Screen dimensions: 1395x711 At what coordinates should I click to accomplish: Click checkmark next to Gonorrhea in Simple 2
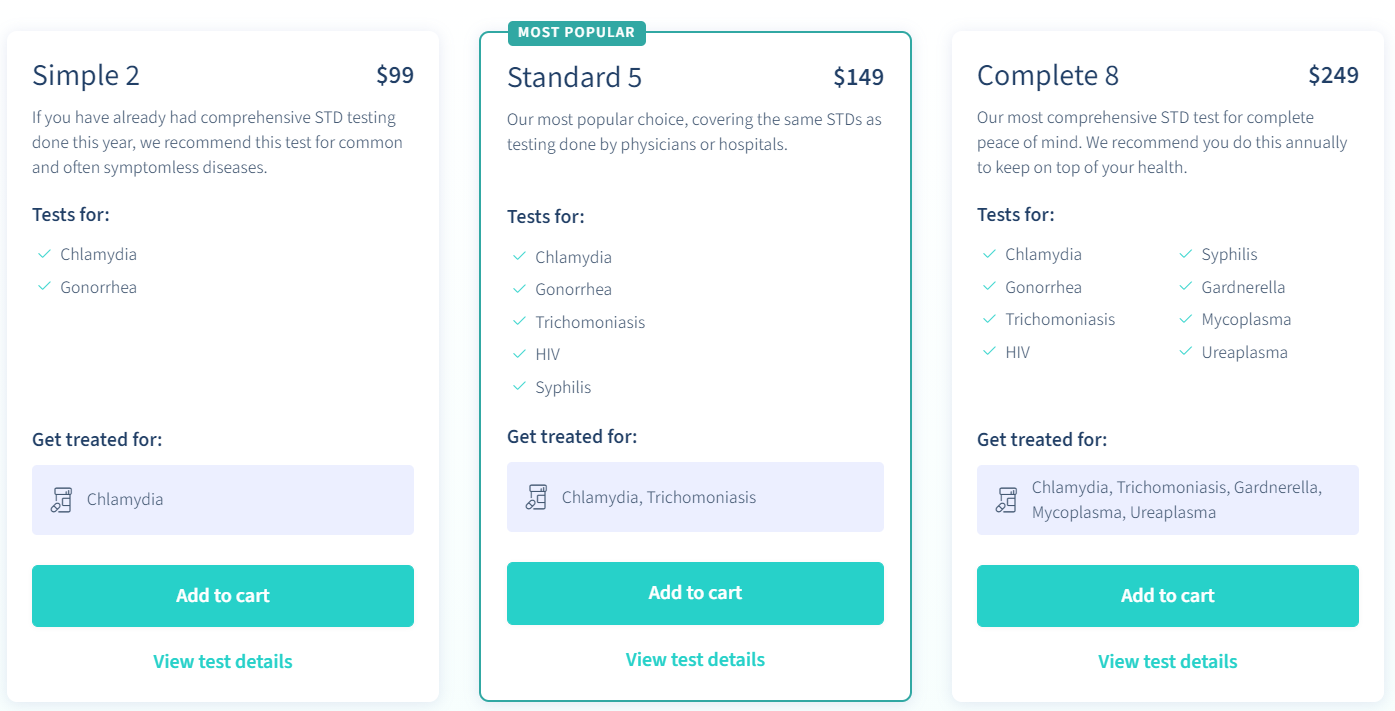point(44,286)
